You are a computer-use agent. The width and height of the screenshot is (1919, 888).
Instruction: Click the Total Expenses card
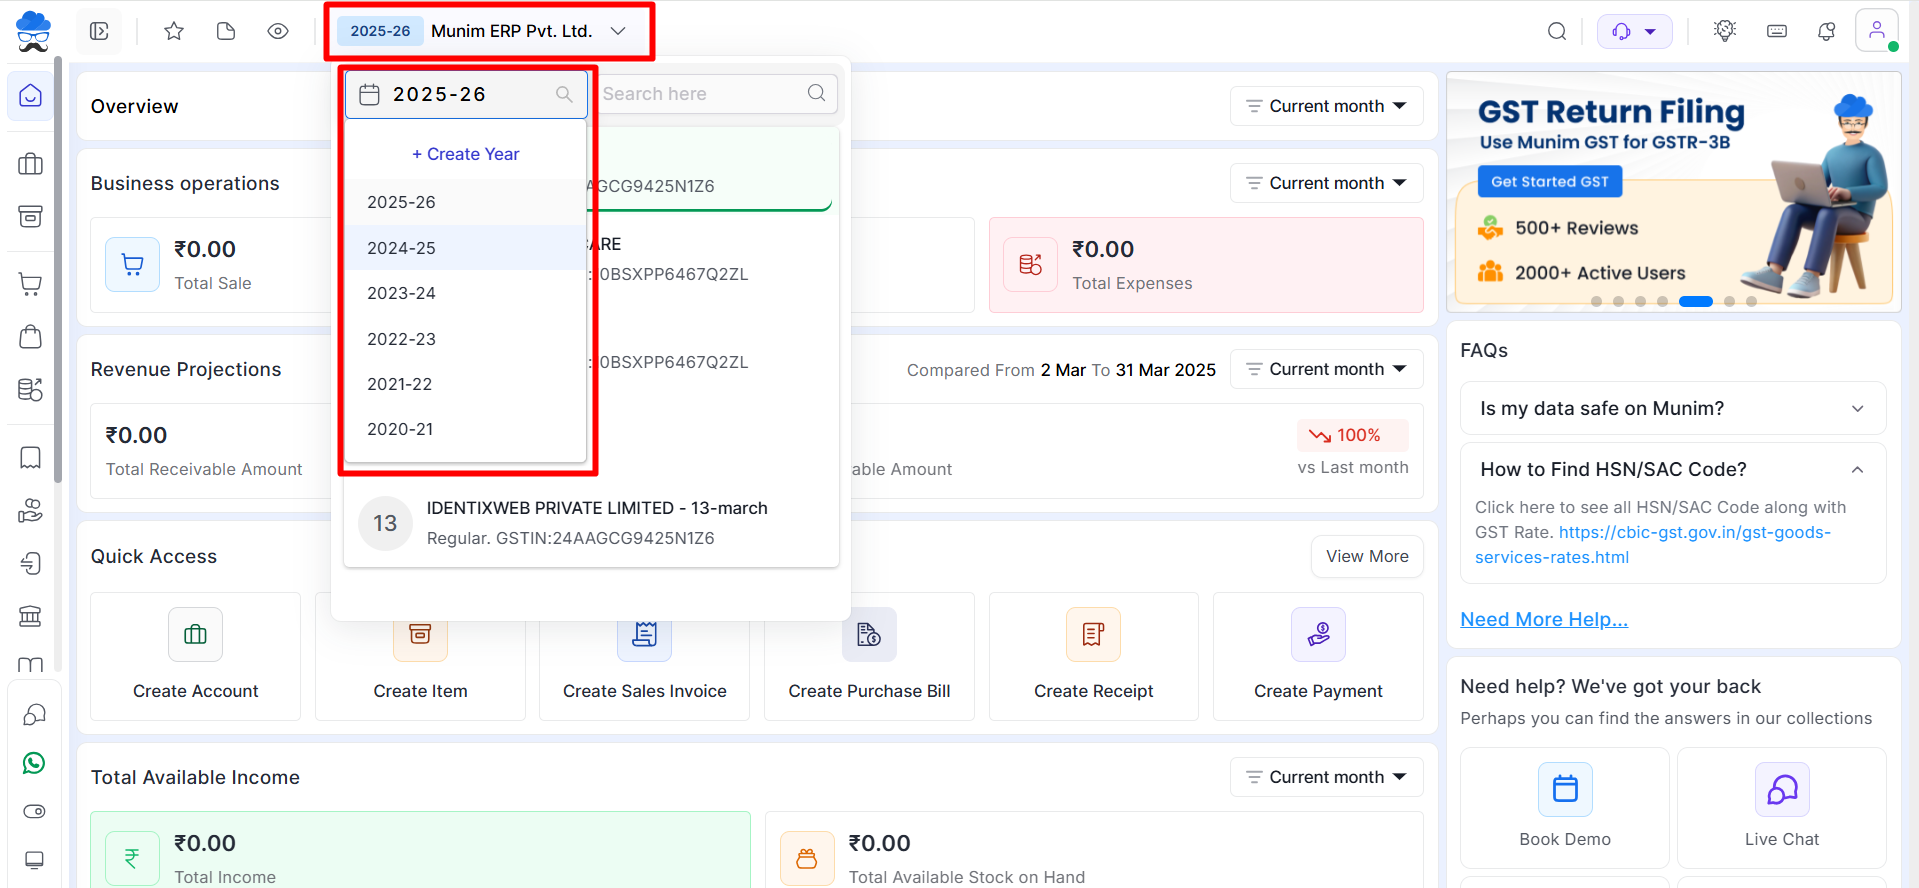pyautogui.click(x=1206, y=265)
